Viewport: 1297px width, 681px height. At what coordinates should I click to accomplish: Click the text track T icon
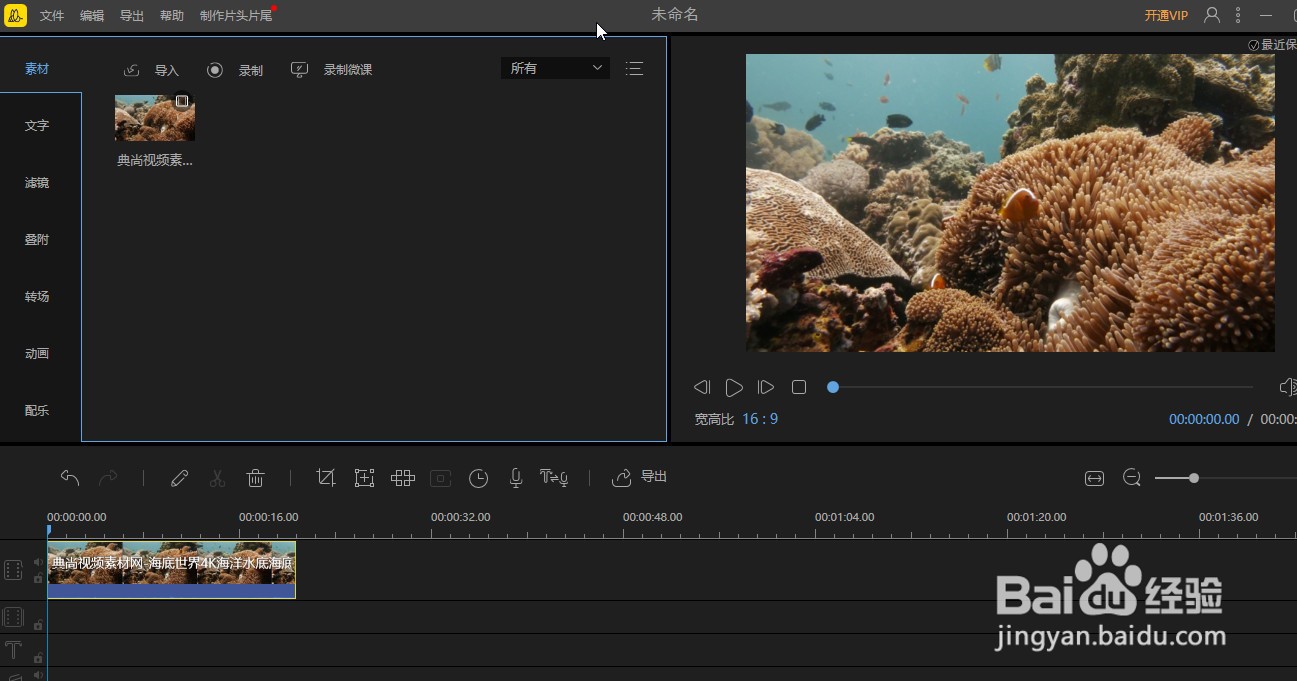point(14,650)
